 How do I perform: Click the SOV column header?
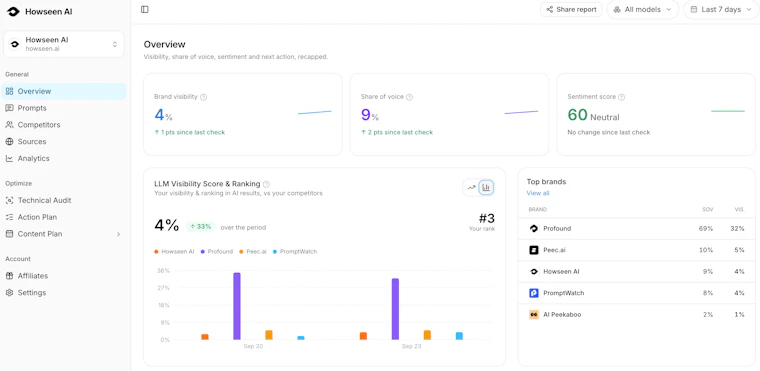pyautogui.click(x=708, y=210)
